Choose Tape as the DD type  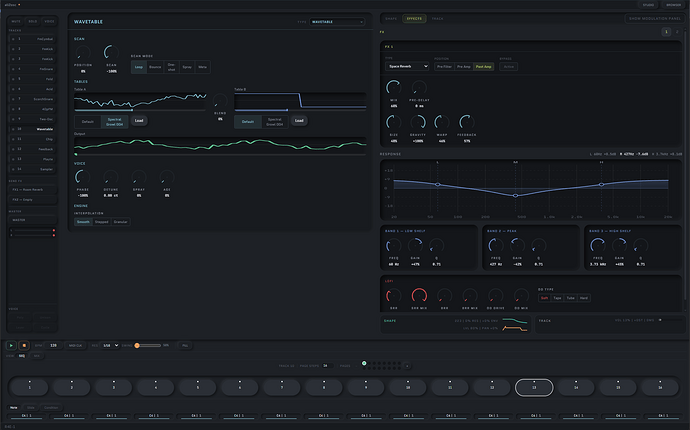pos(557,298)
